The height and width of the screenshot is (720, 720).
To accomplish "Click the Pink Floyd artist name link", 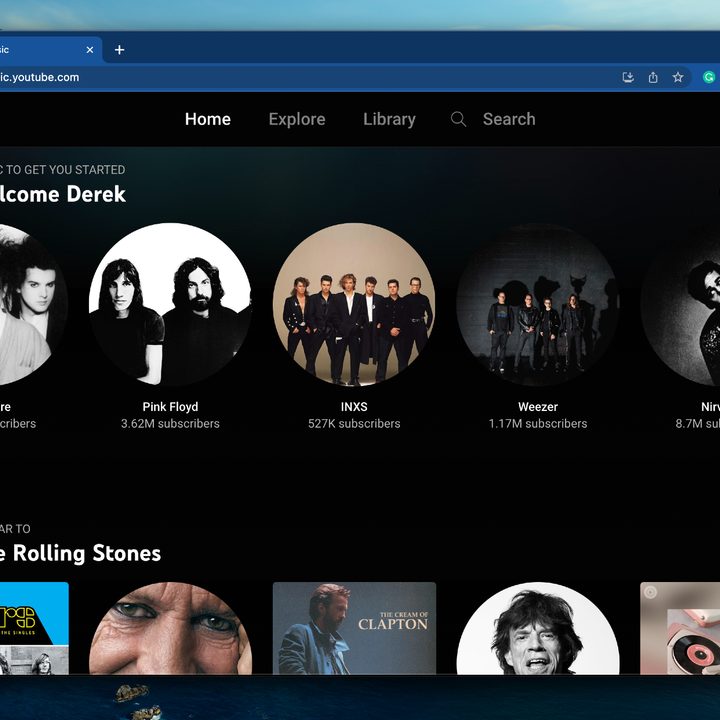I will click(x=170, y=407).
